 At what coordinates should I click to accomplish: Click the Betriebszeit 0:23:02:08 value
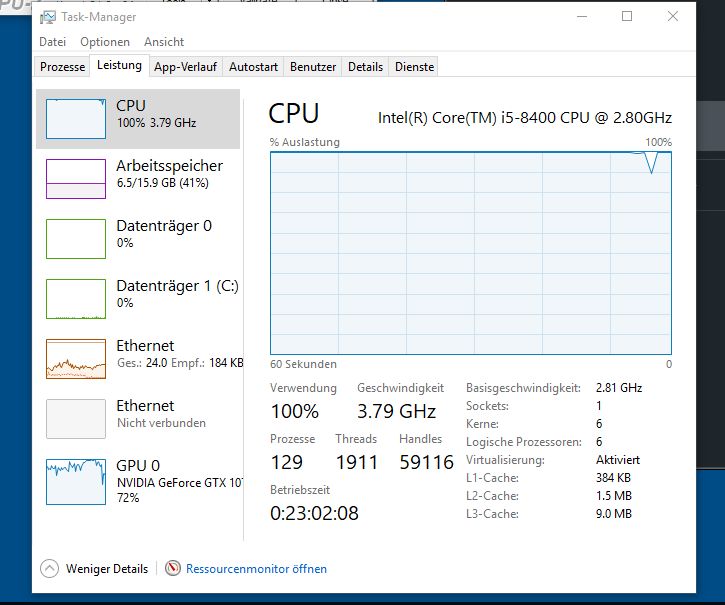click(x=314, y=513)
